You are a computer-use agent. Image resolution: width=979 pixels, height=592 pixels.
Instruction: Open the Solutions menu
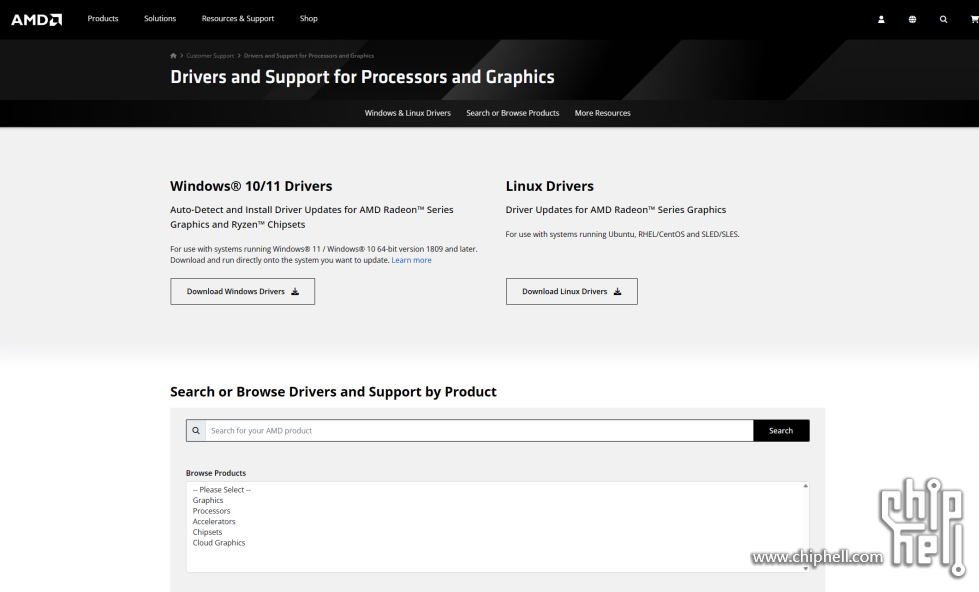(x=160, y=19)
